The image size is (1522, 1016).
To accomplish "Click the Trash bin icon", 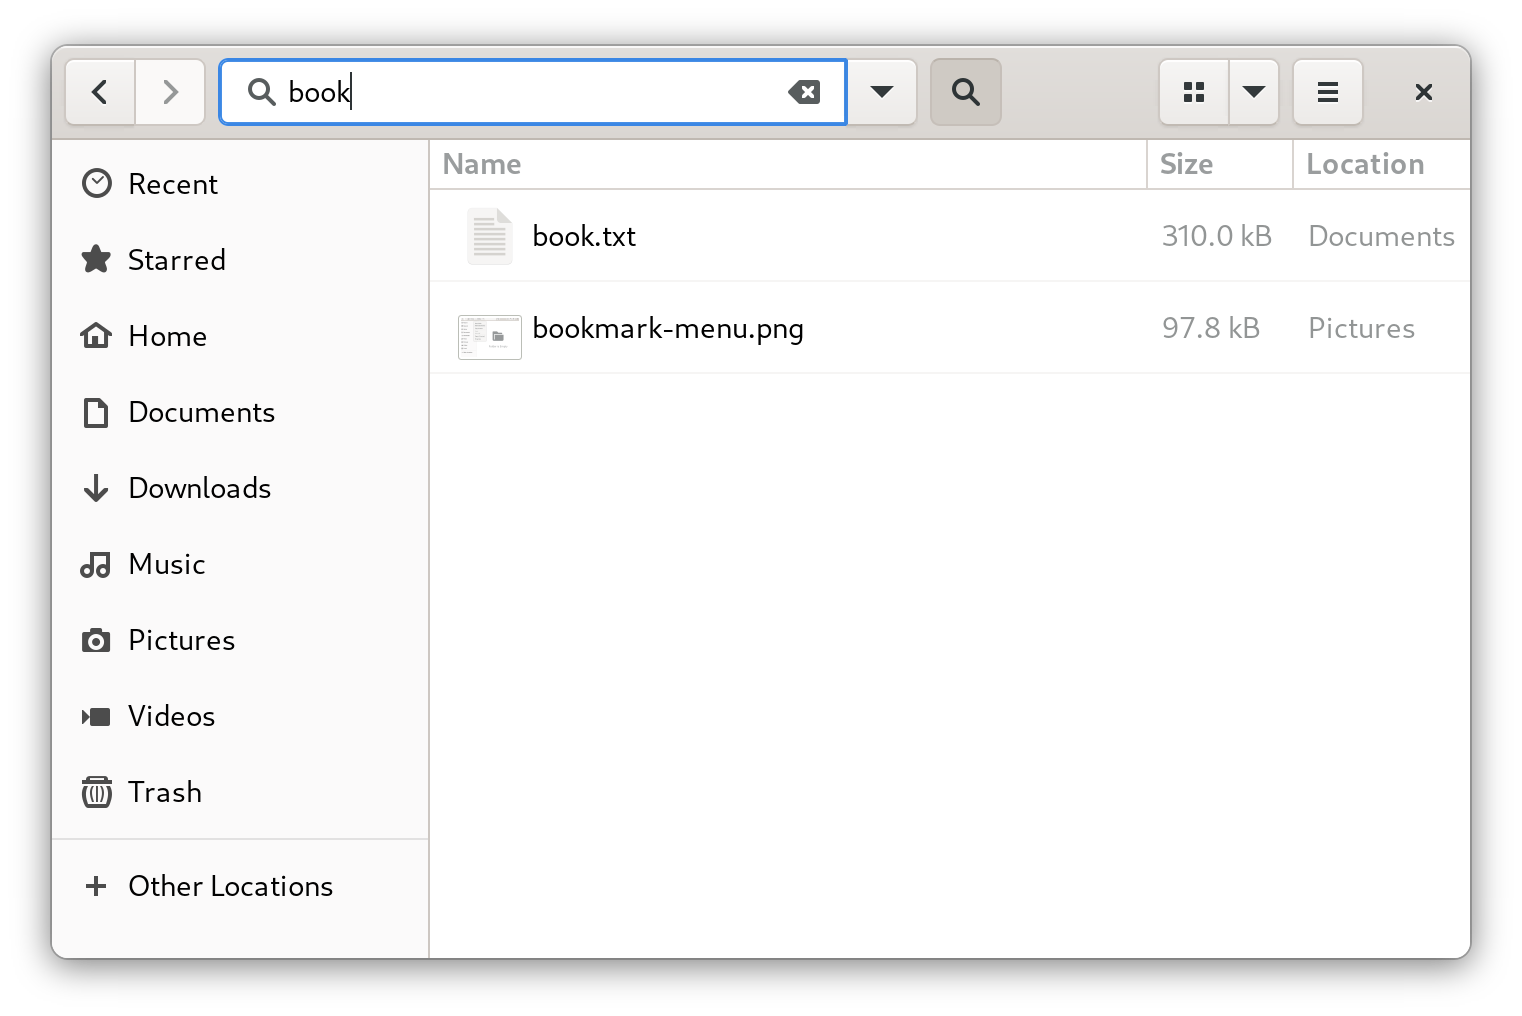I will point(96,792).
